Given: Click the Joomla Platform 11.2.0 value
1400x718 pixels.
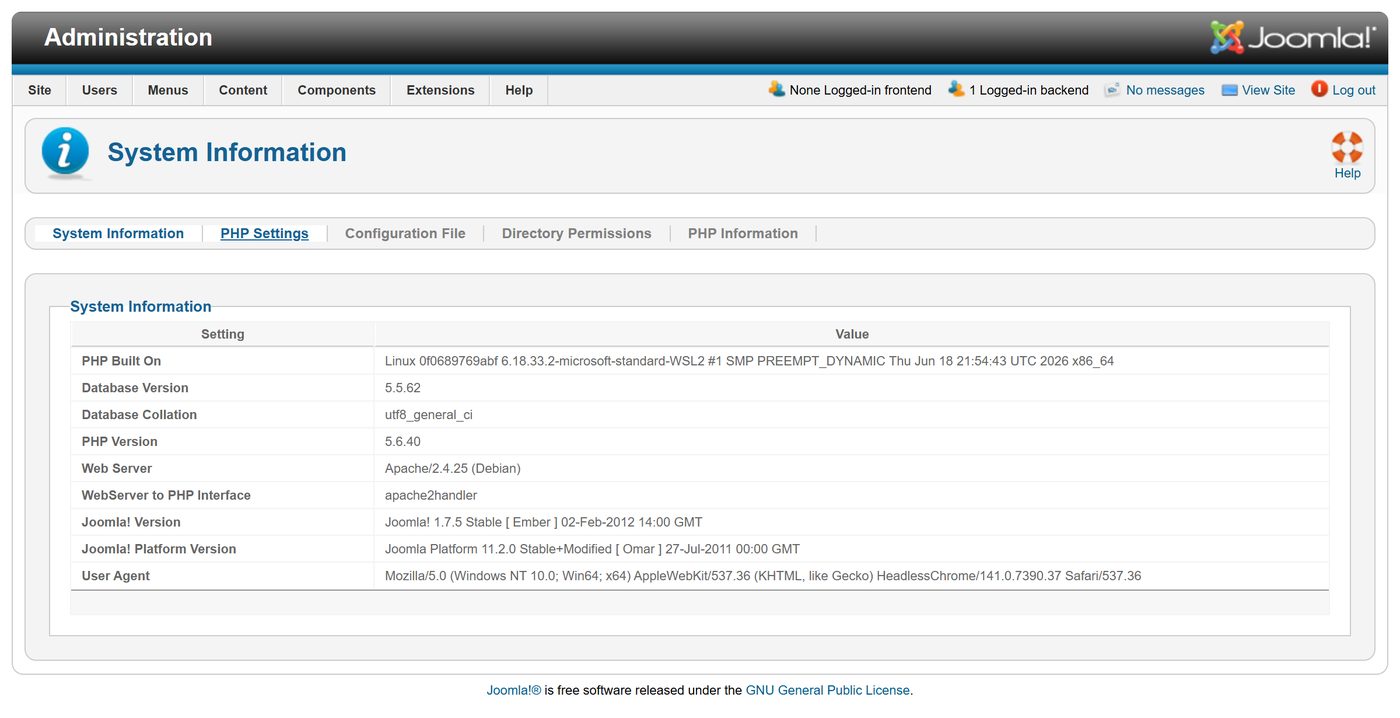Looking at the screenshot, I should coord(592,550).
